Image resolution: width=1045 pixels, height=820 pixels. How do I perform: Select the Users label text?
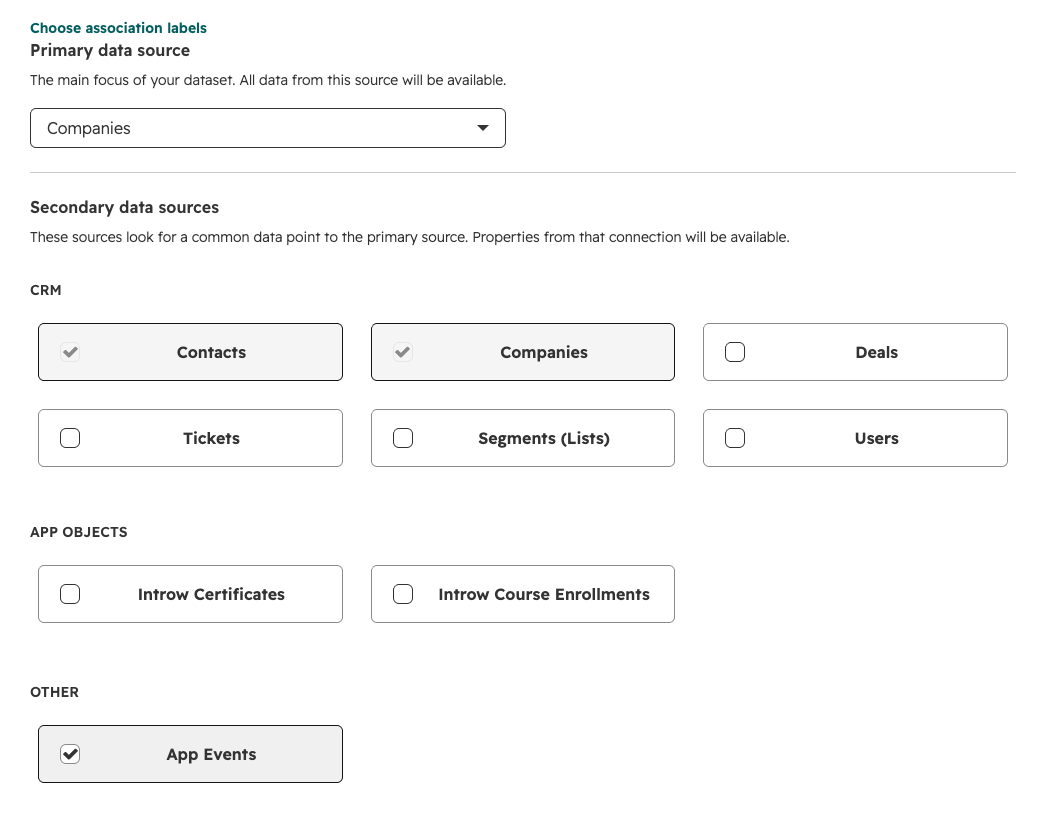876,438
